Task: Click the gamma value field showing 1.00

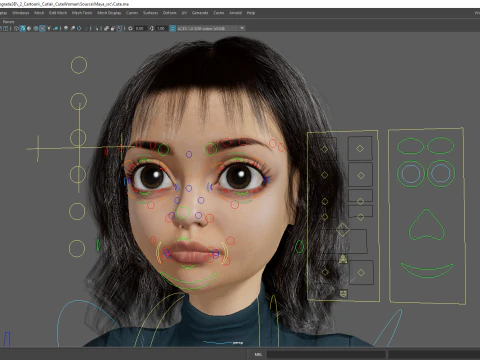Action: pyautogui.click(x=161, y=28)
